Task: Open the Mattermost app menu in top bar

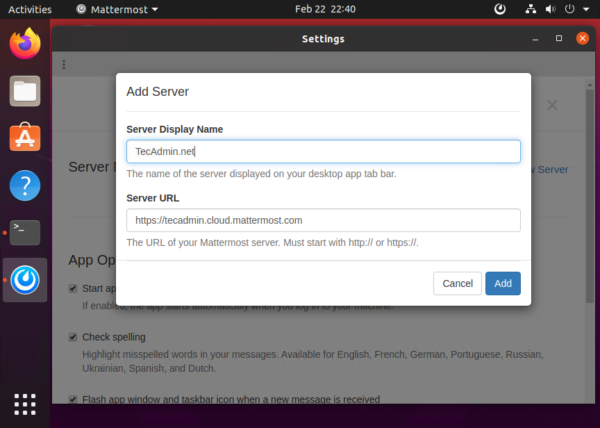Action: click(114, 9)
